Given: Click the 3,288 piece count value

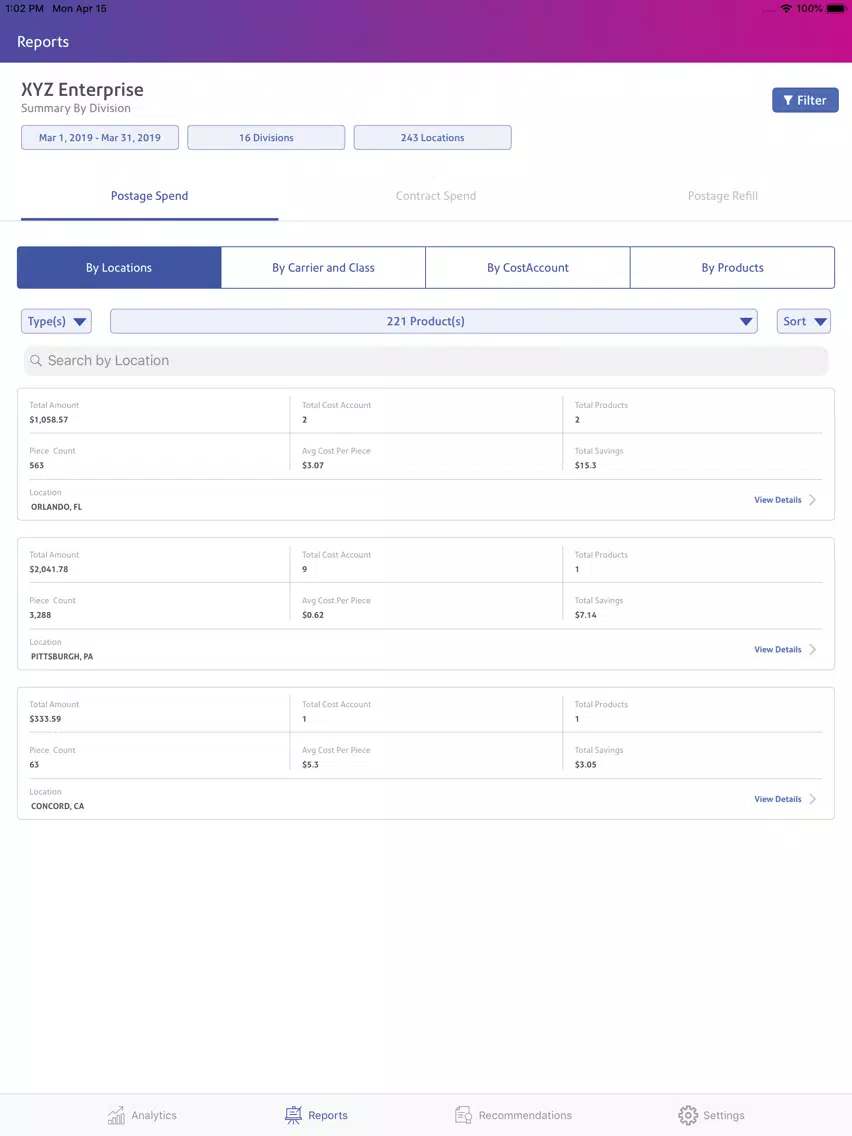Looking at the screenshot, I should 40,615.
